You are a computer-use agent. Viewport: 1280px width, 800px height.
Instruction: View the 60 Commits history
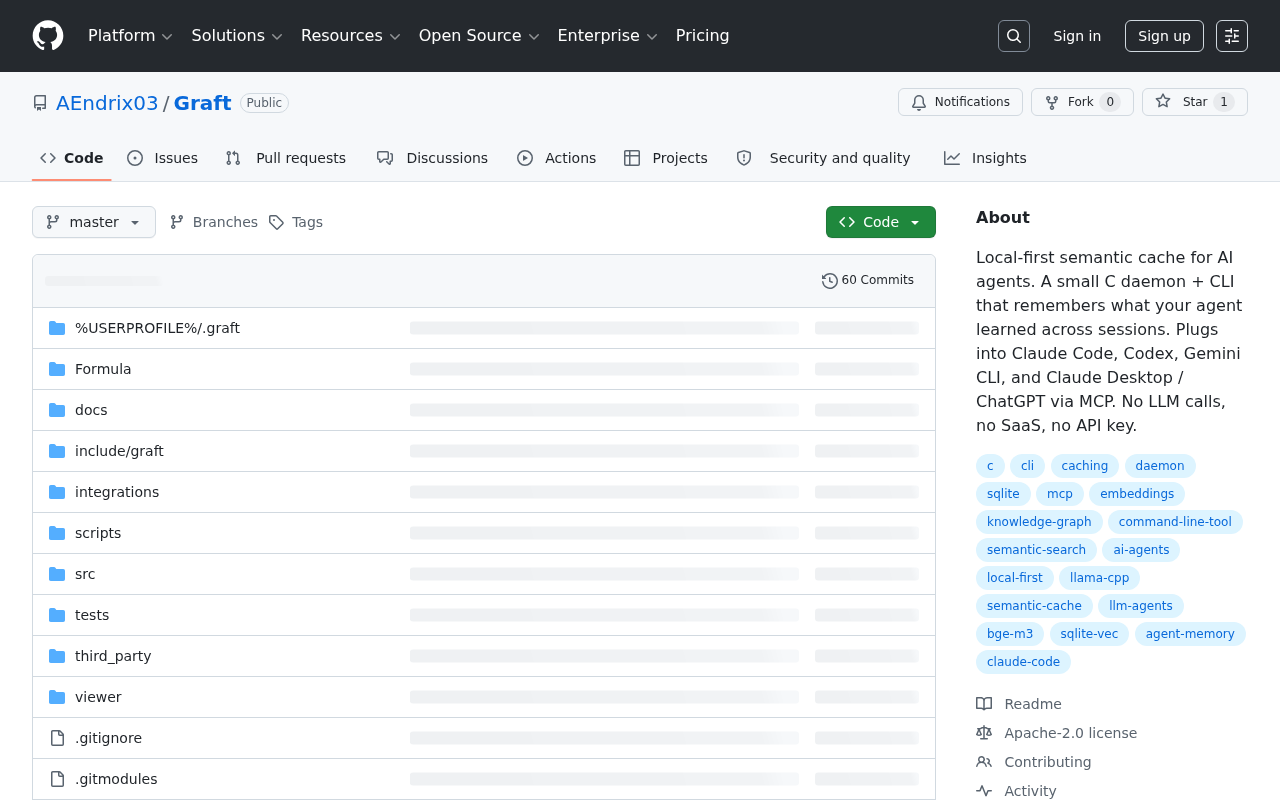[868, 281]
